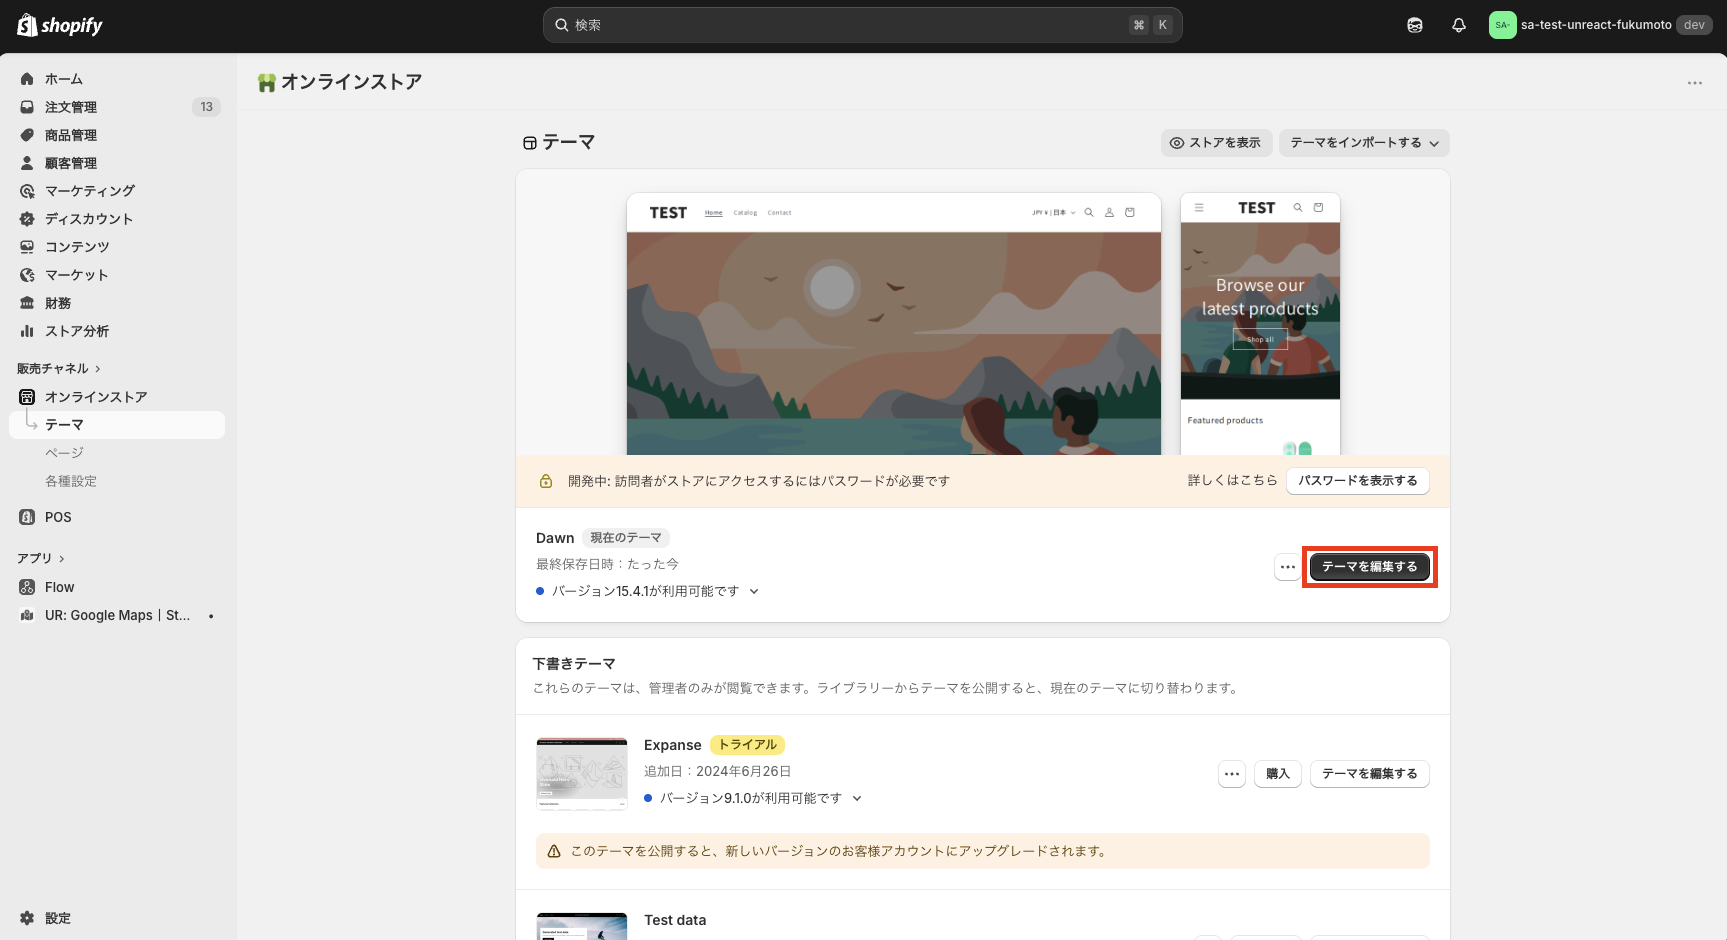Open Expanse theme three-dot menu
This screenshot has width=1727, height=940.
1232,774
